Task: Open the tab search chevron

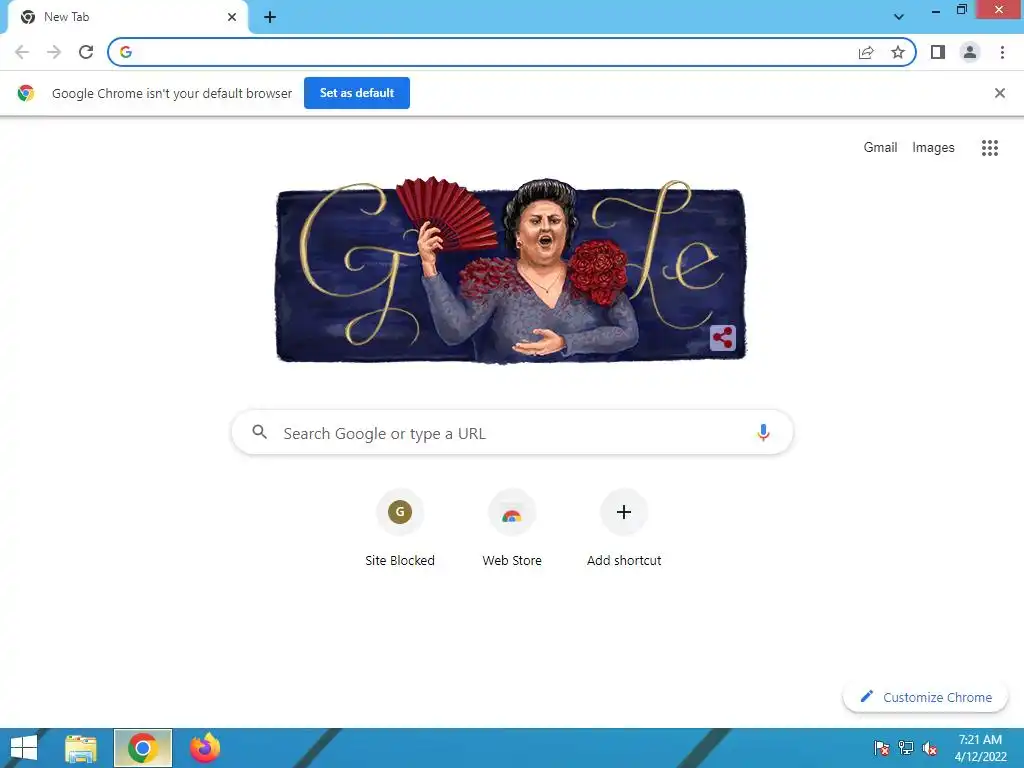Action: click(x=899, y=17)
